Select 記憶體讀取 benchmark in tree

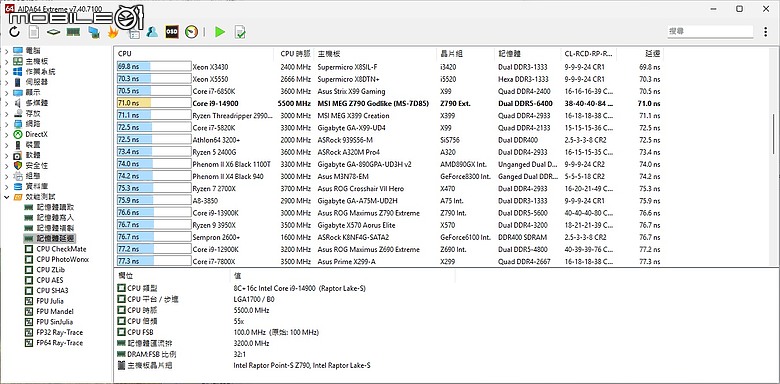[x=55, y=207]
